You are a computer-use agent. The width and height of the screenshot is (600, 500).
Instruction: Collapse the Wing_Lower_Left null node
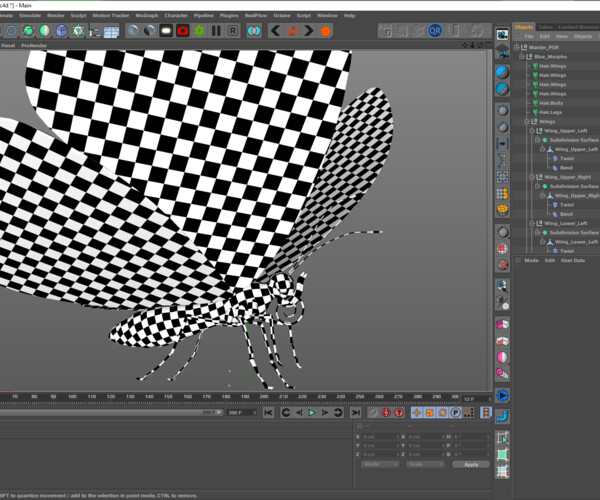click(x=532, y=223)
